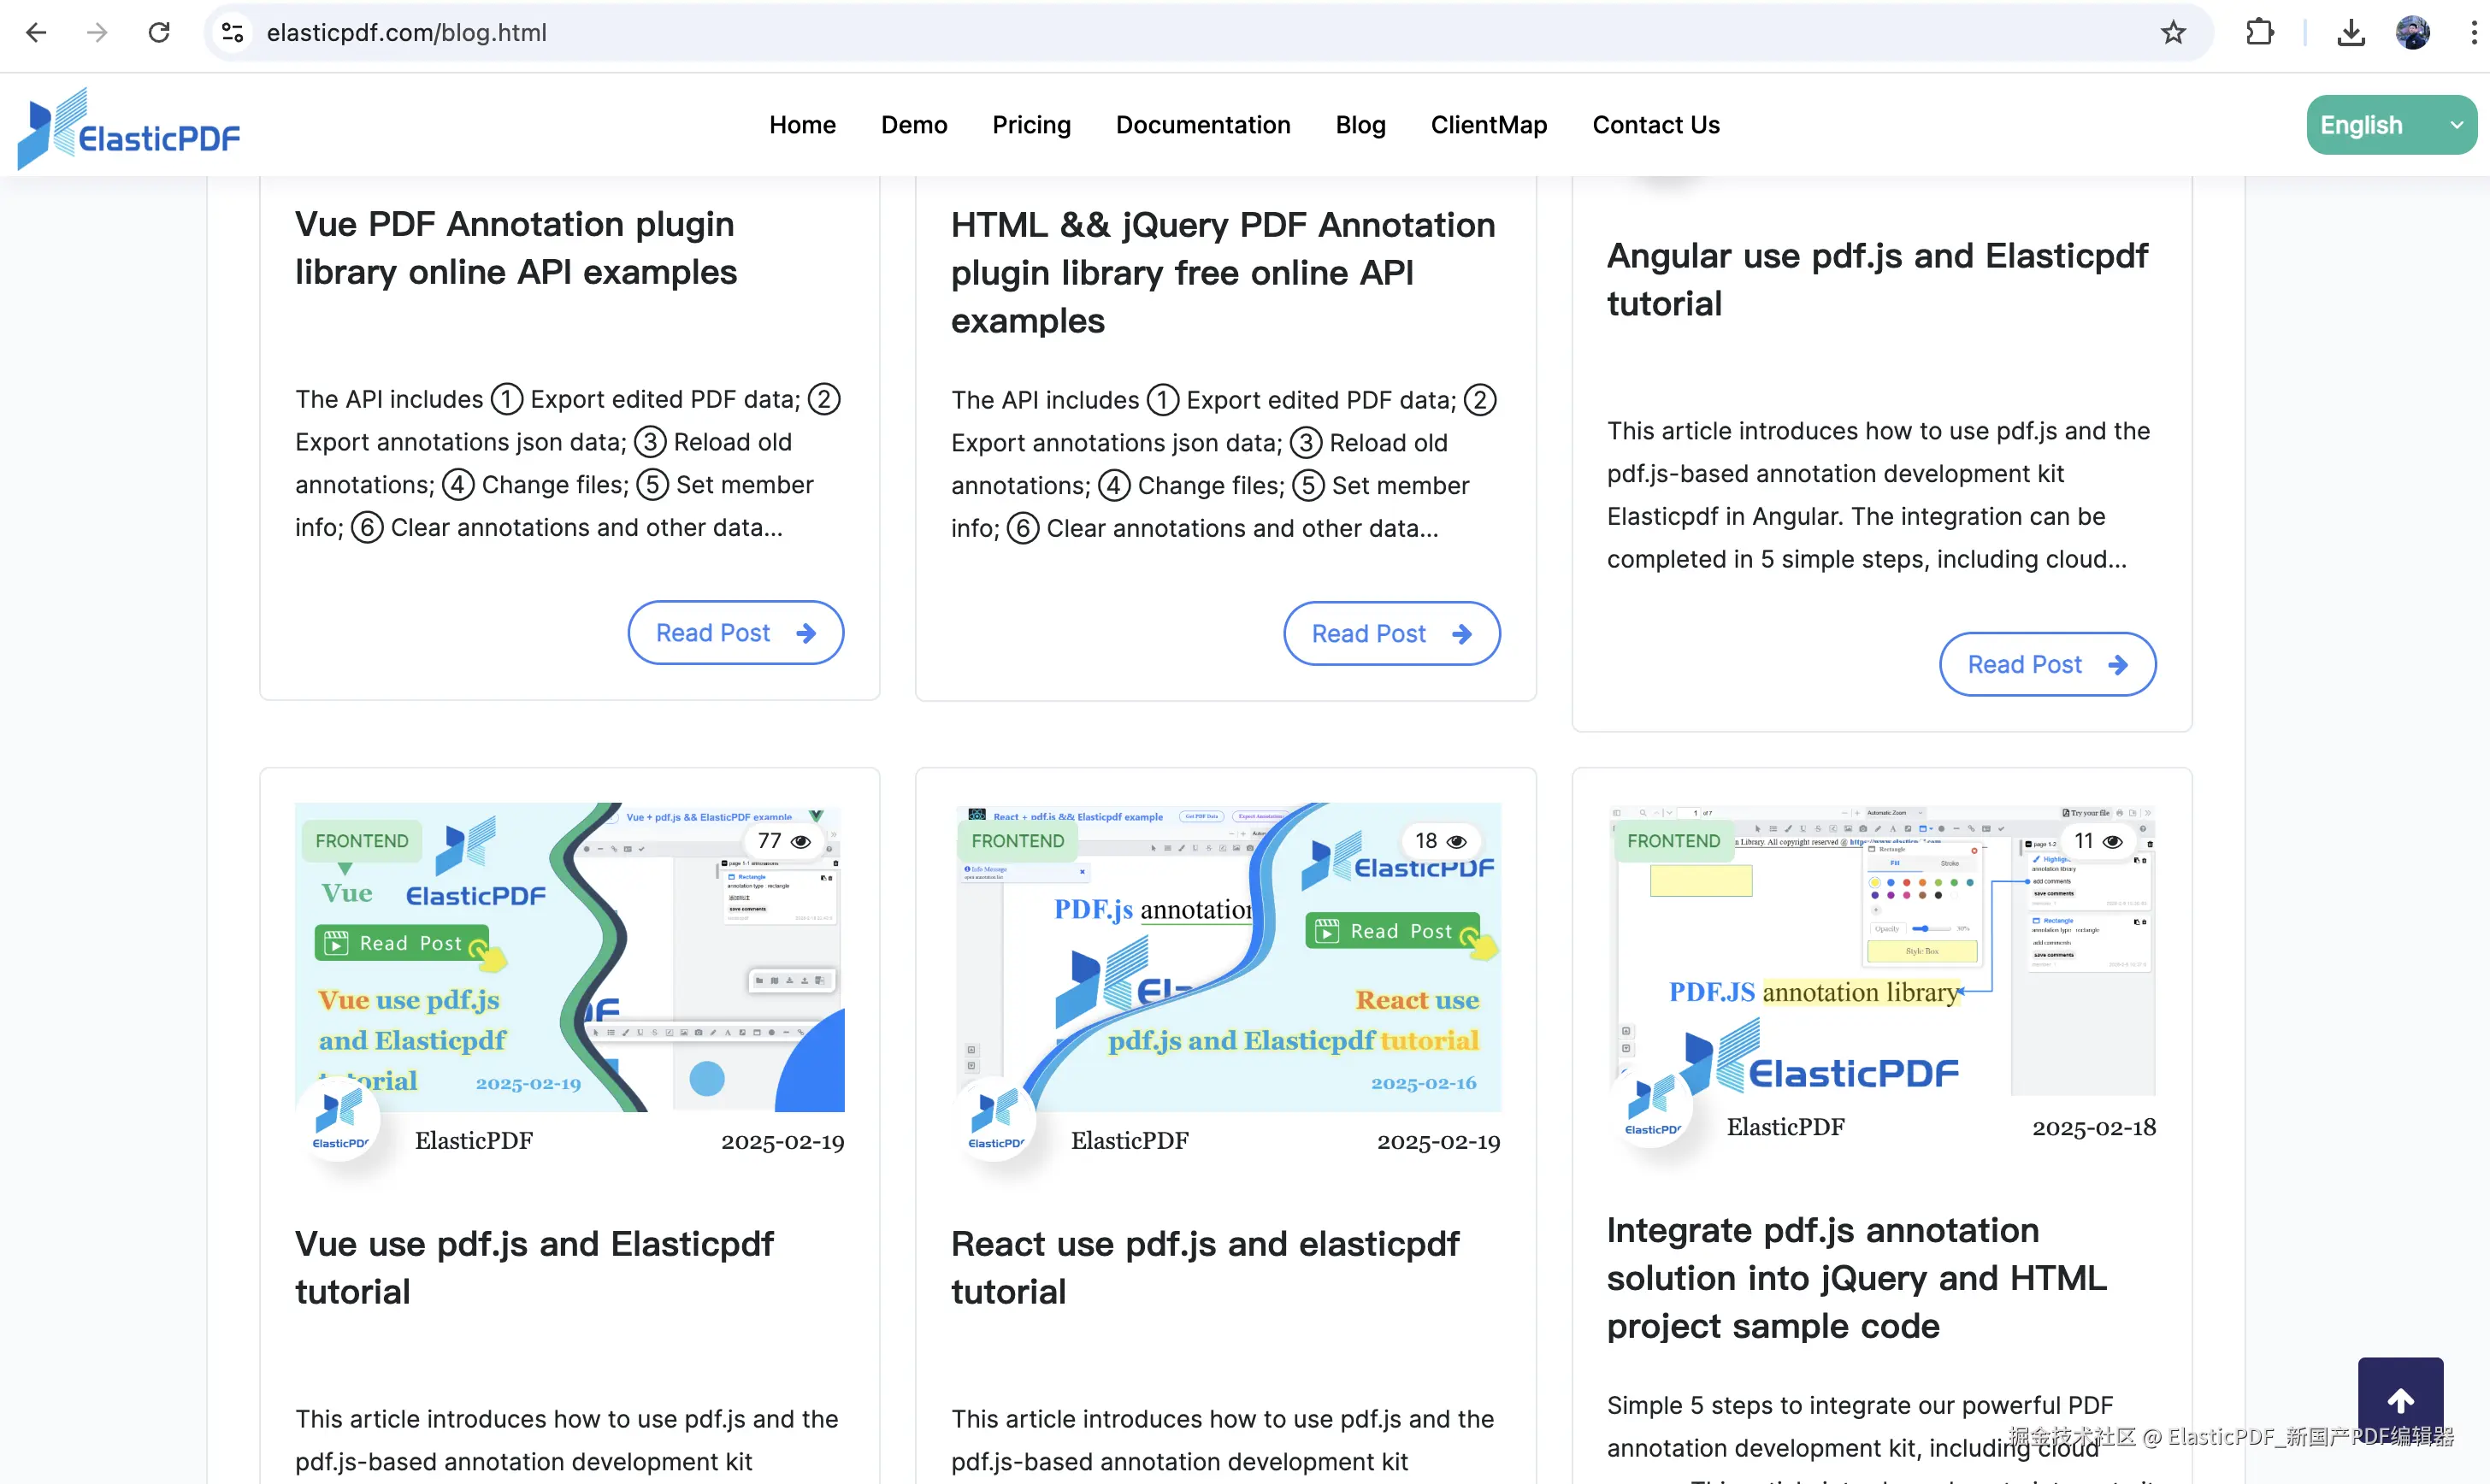Viewport: 2490px width, 1484px height.
Task: Open site information icon in address bar
Action: (x=231, y=32)
